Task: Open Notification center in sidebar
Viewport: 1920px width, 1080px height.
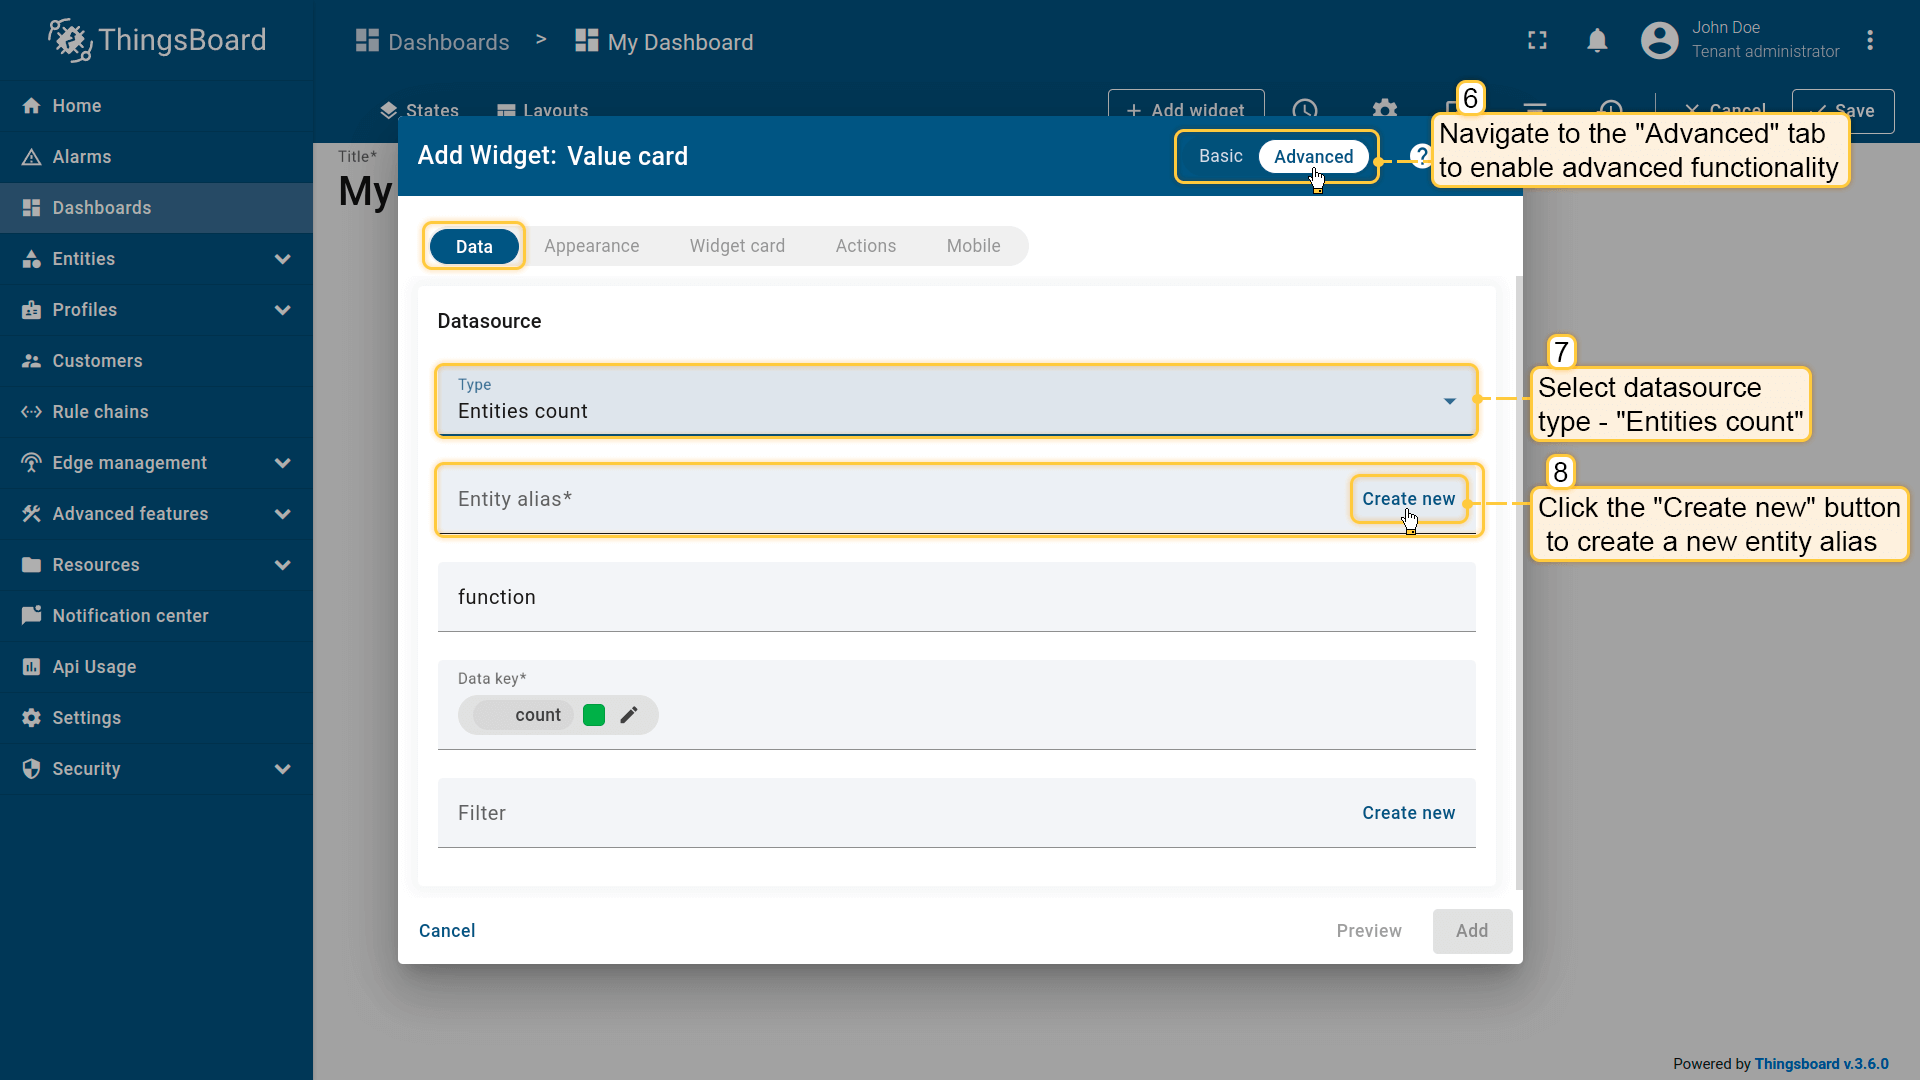Action: (x=130, y=616)
